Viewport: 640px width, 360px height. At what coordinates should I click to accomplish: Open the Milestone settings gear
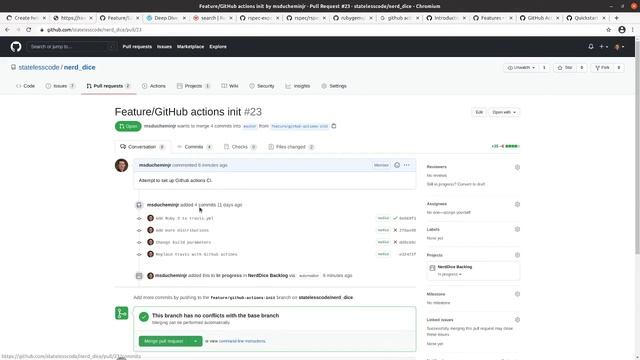[517, 294]
